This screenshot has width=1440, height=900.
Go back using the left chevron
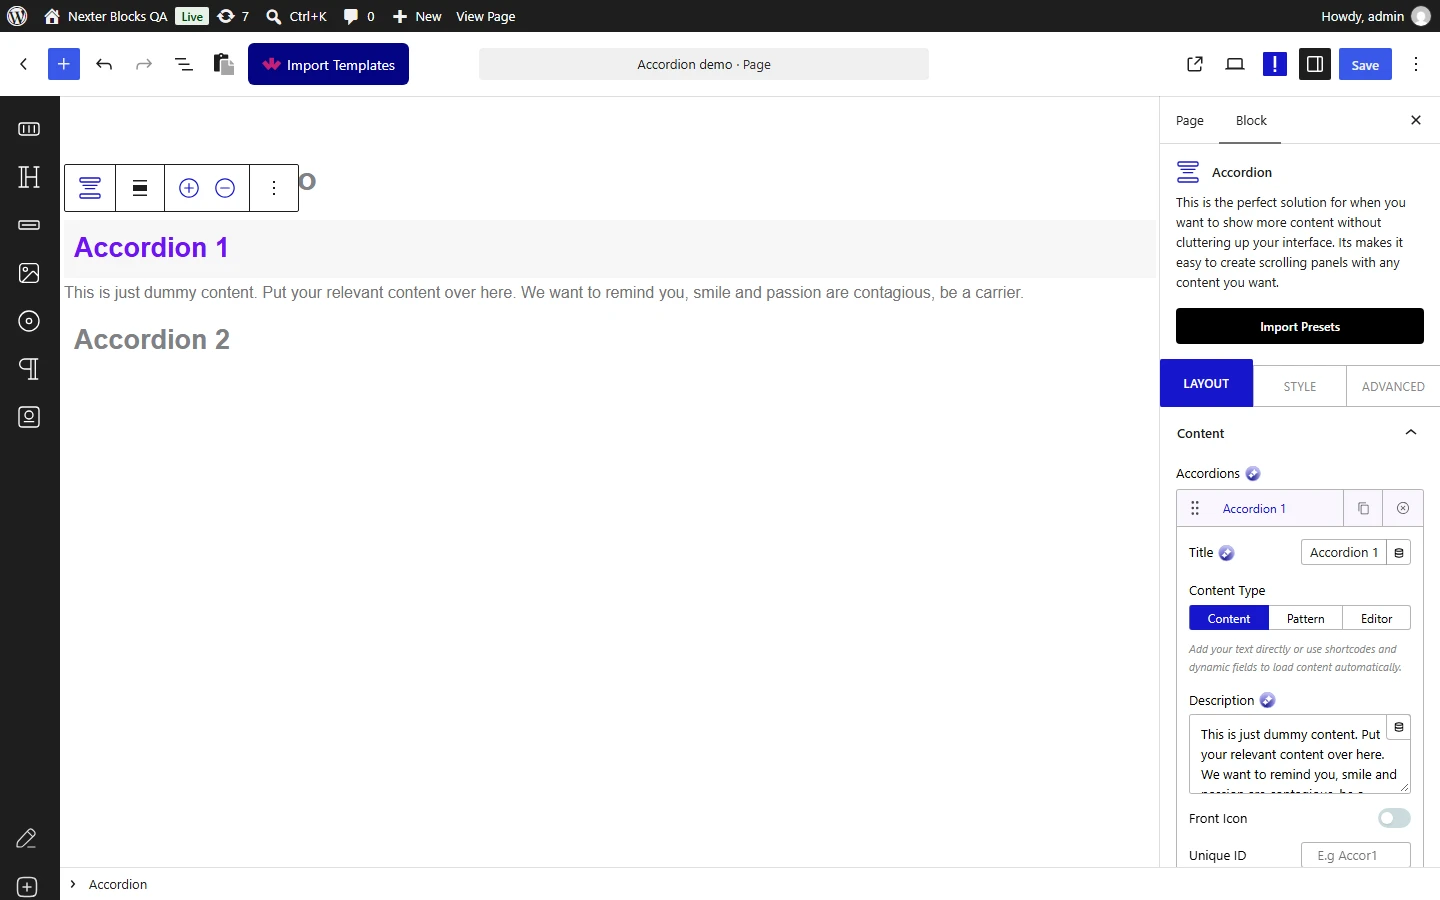click(x=24, y=64)
